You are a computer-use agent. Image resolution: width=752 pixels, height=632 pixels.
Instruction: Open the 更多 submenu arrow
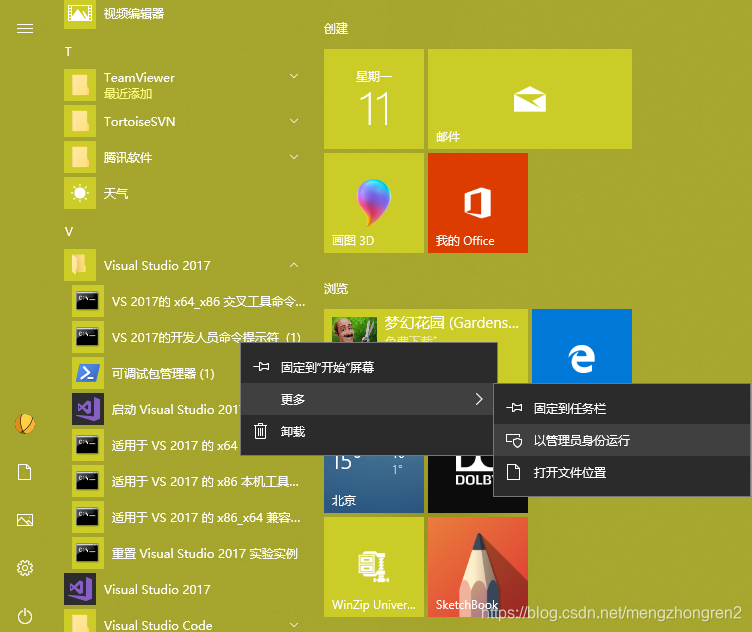479,399
